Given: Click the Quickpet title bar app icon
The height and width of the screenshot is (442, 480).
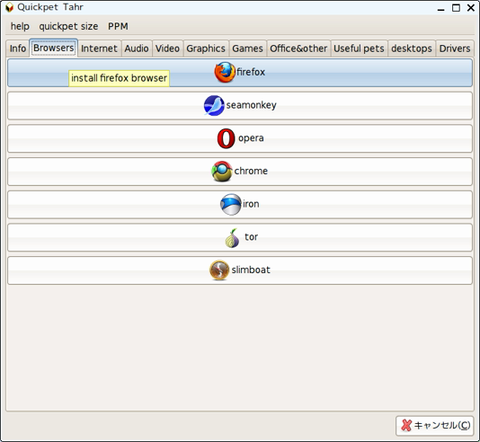Looking at the screenshot, I should pos(9,7).
